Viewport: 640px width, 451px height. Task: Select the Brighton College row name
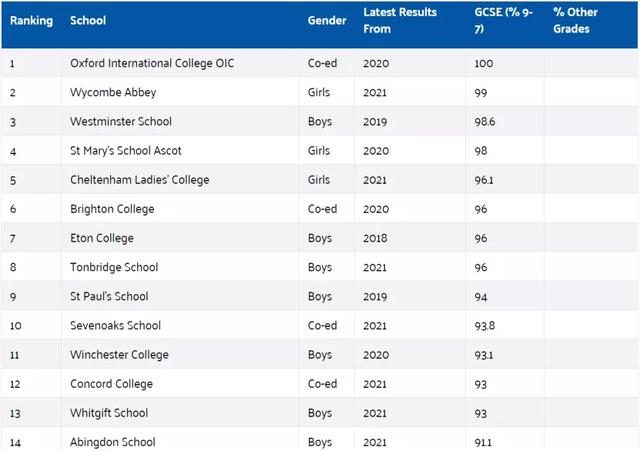tap(112, 209)
